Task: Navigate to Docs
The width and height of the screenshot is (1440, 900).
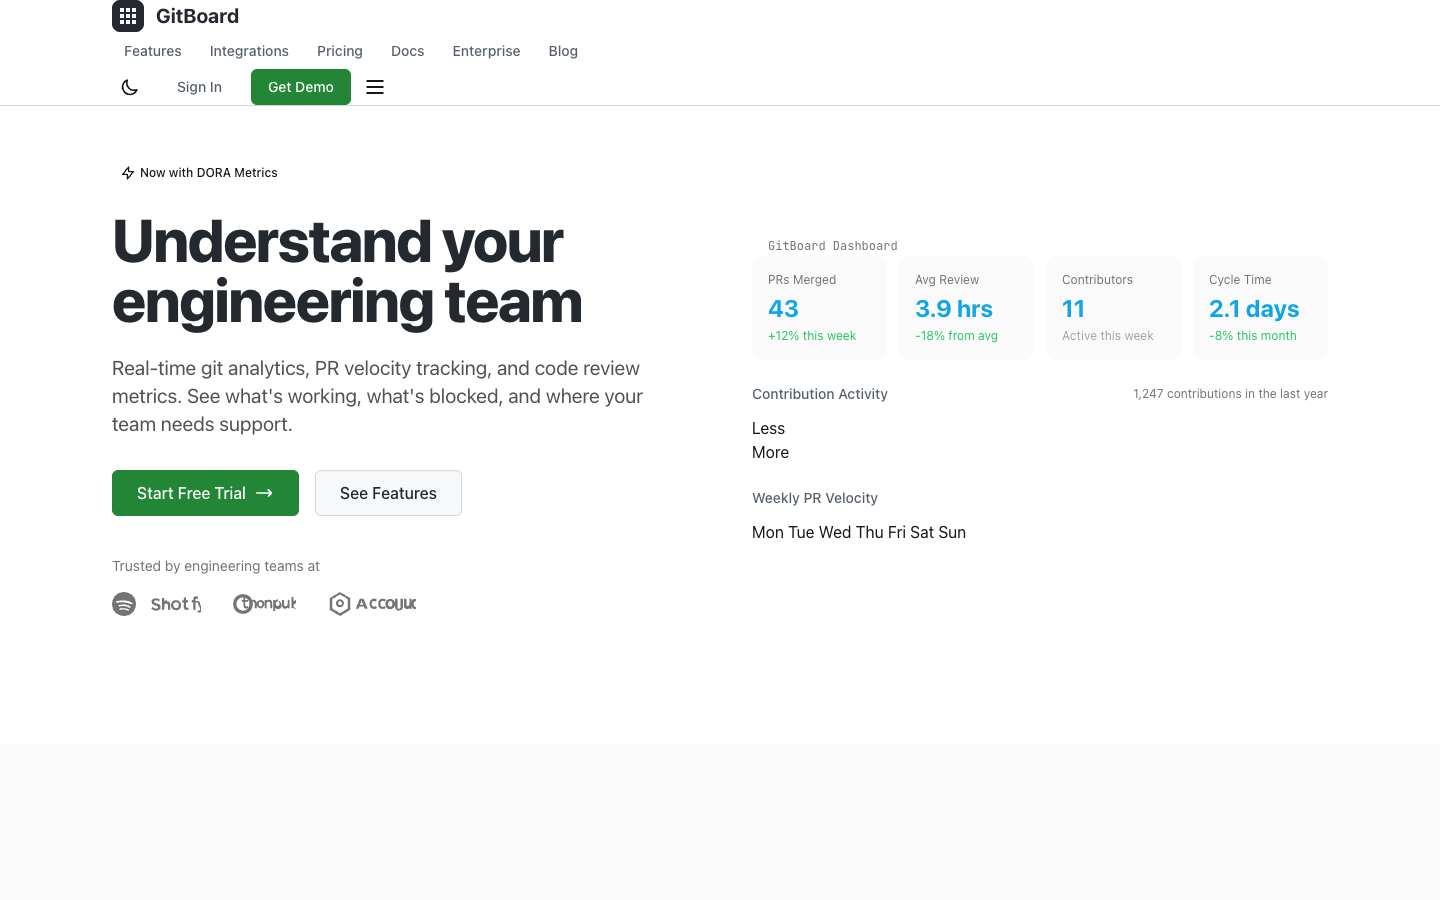Action: [407, 51]
